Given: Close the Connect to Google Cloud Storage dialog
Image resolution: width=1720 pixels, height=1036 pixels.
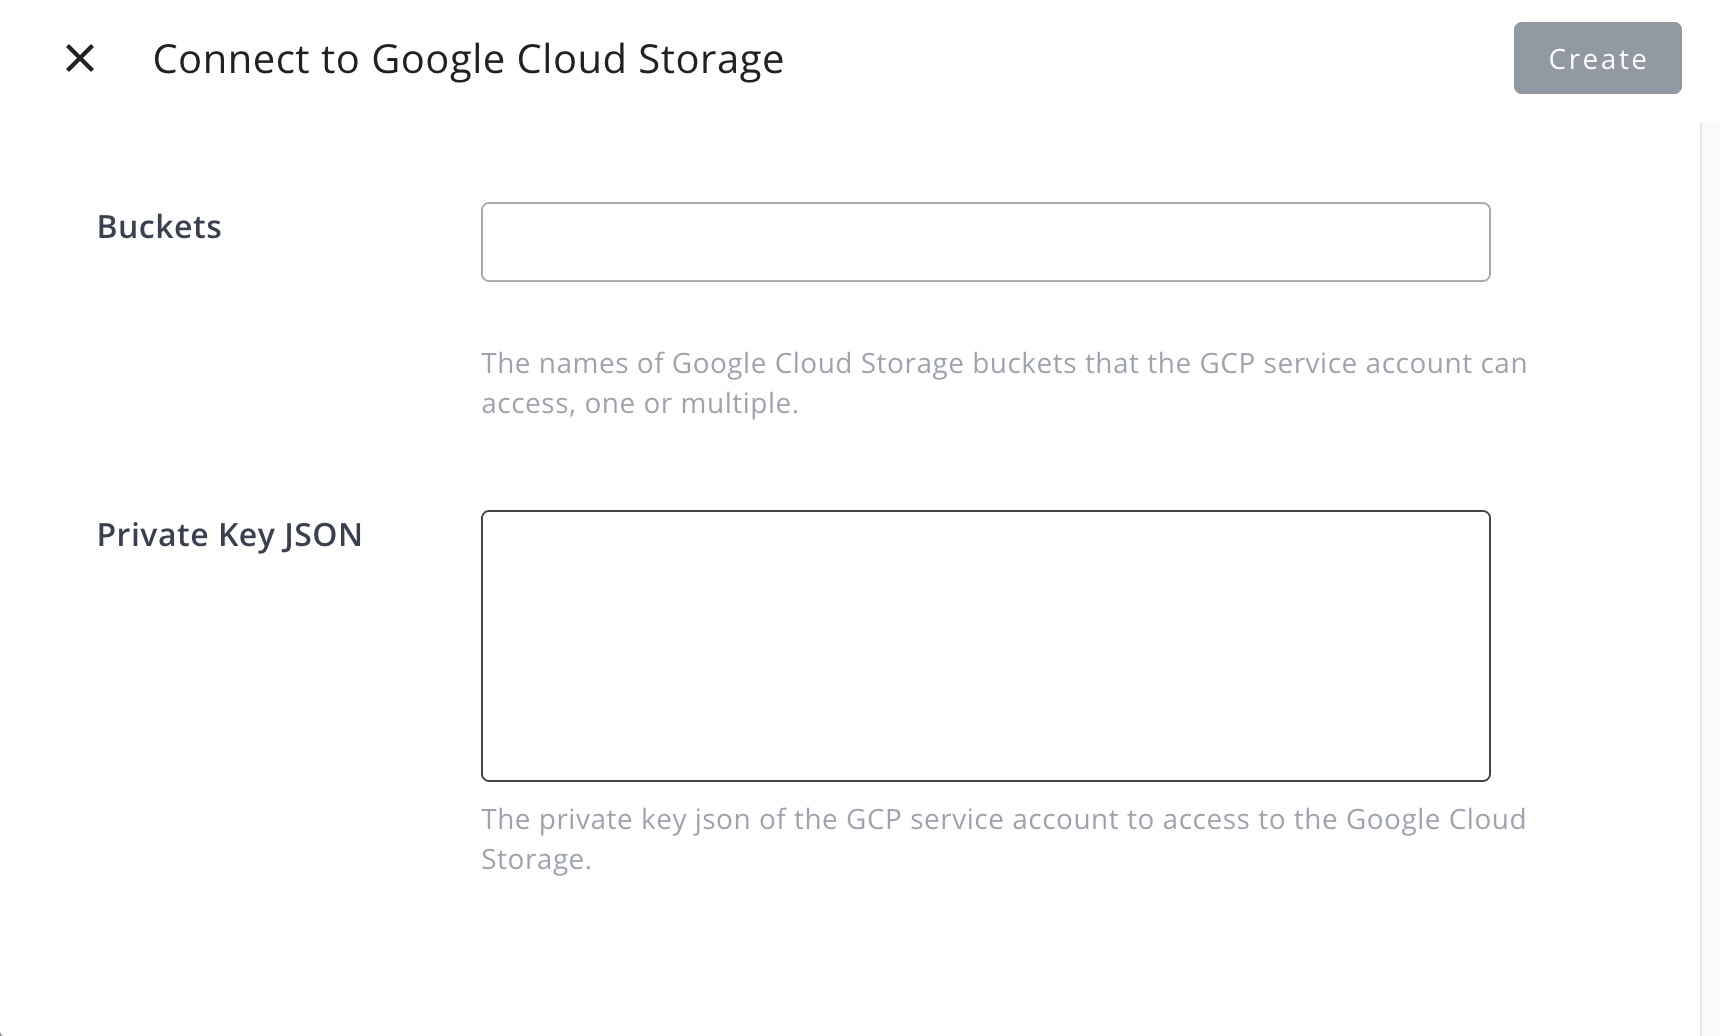Looking at the screenshot, I should point(80,59).
